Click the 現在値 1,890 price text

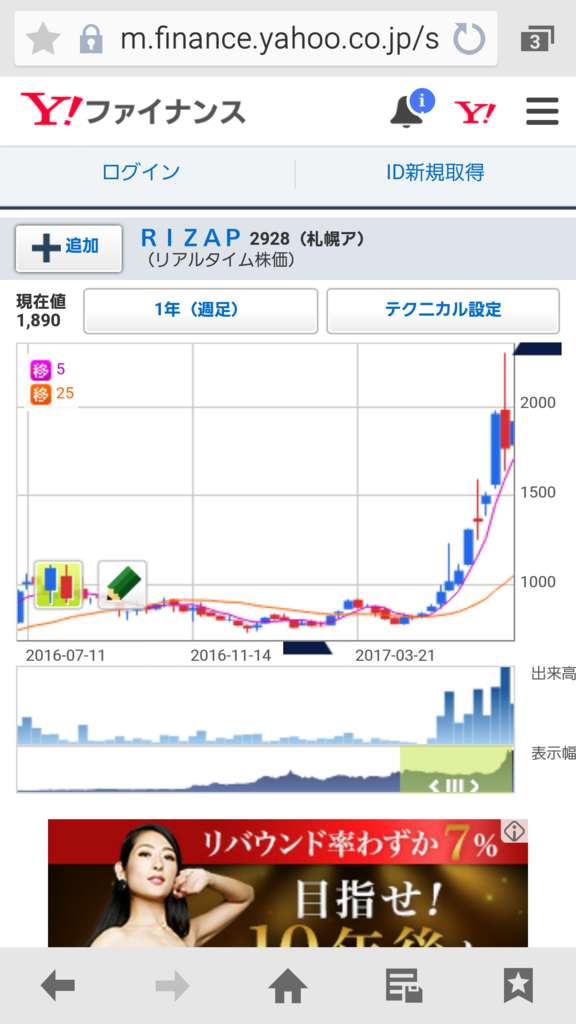pyautogui.click(x=40, y=311)
